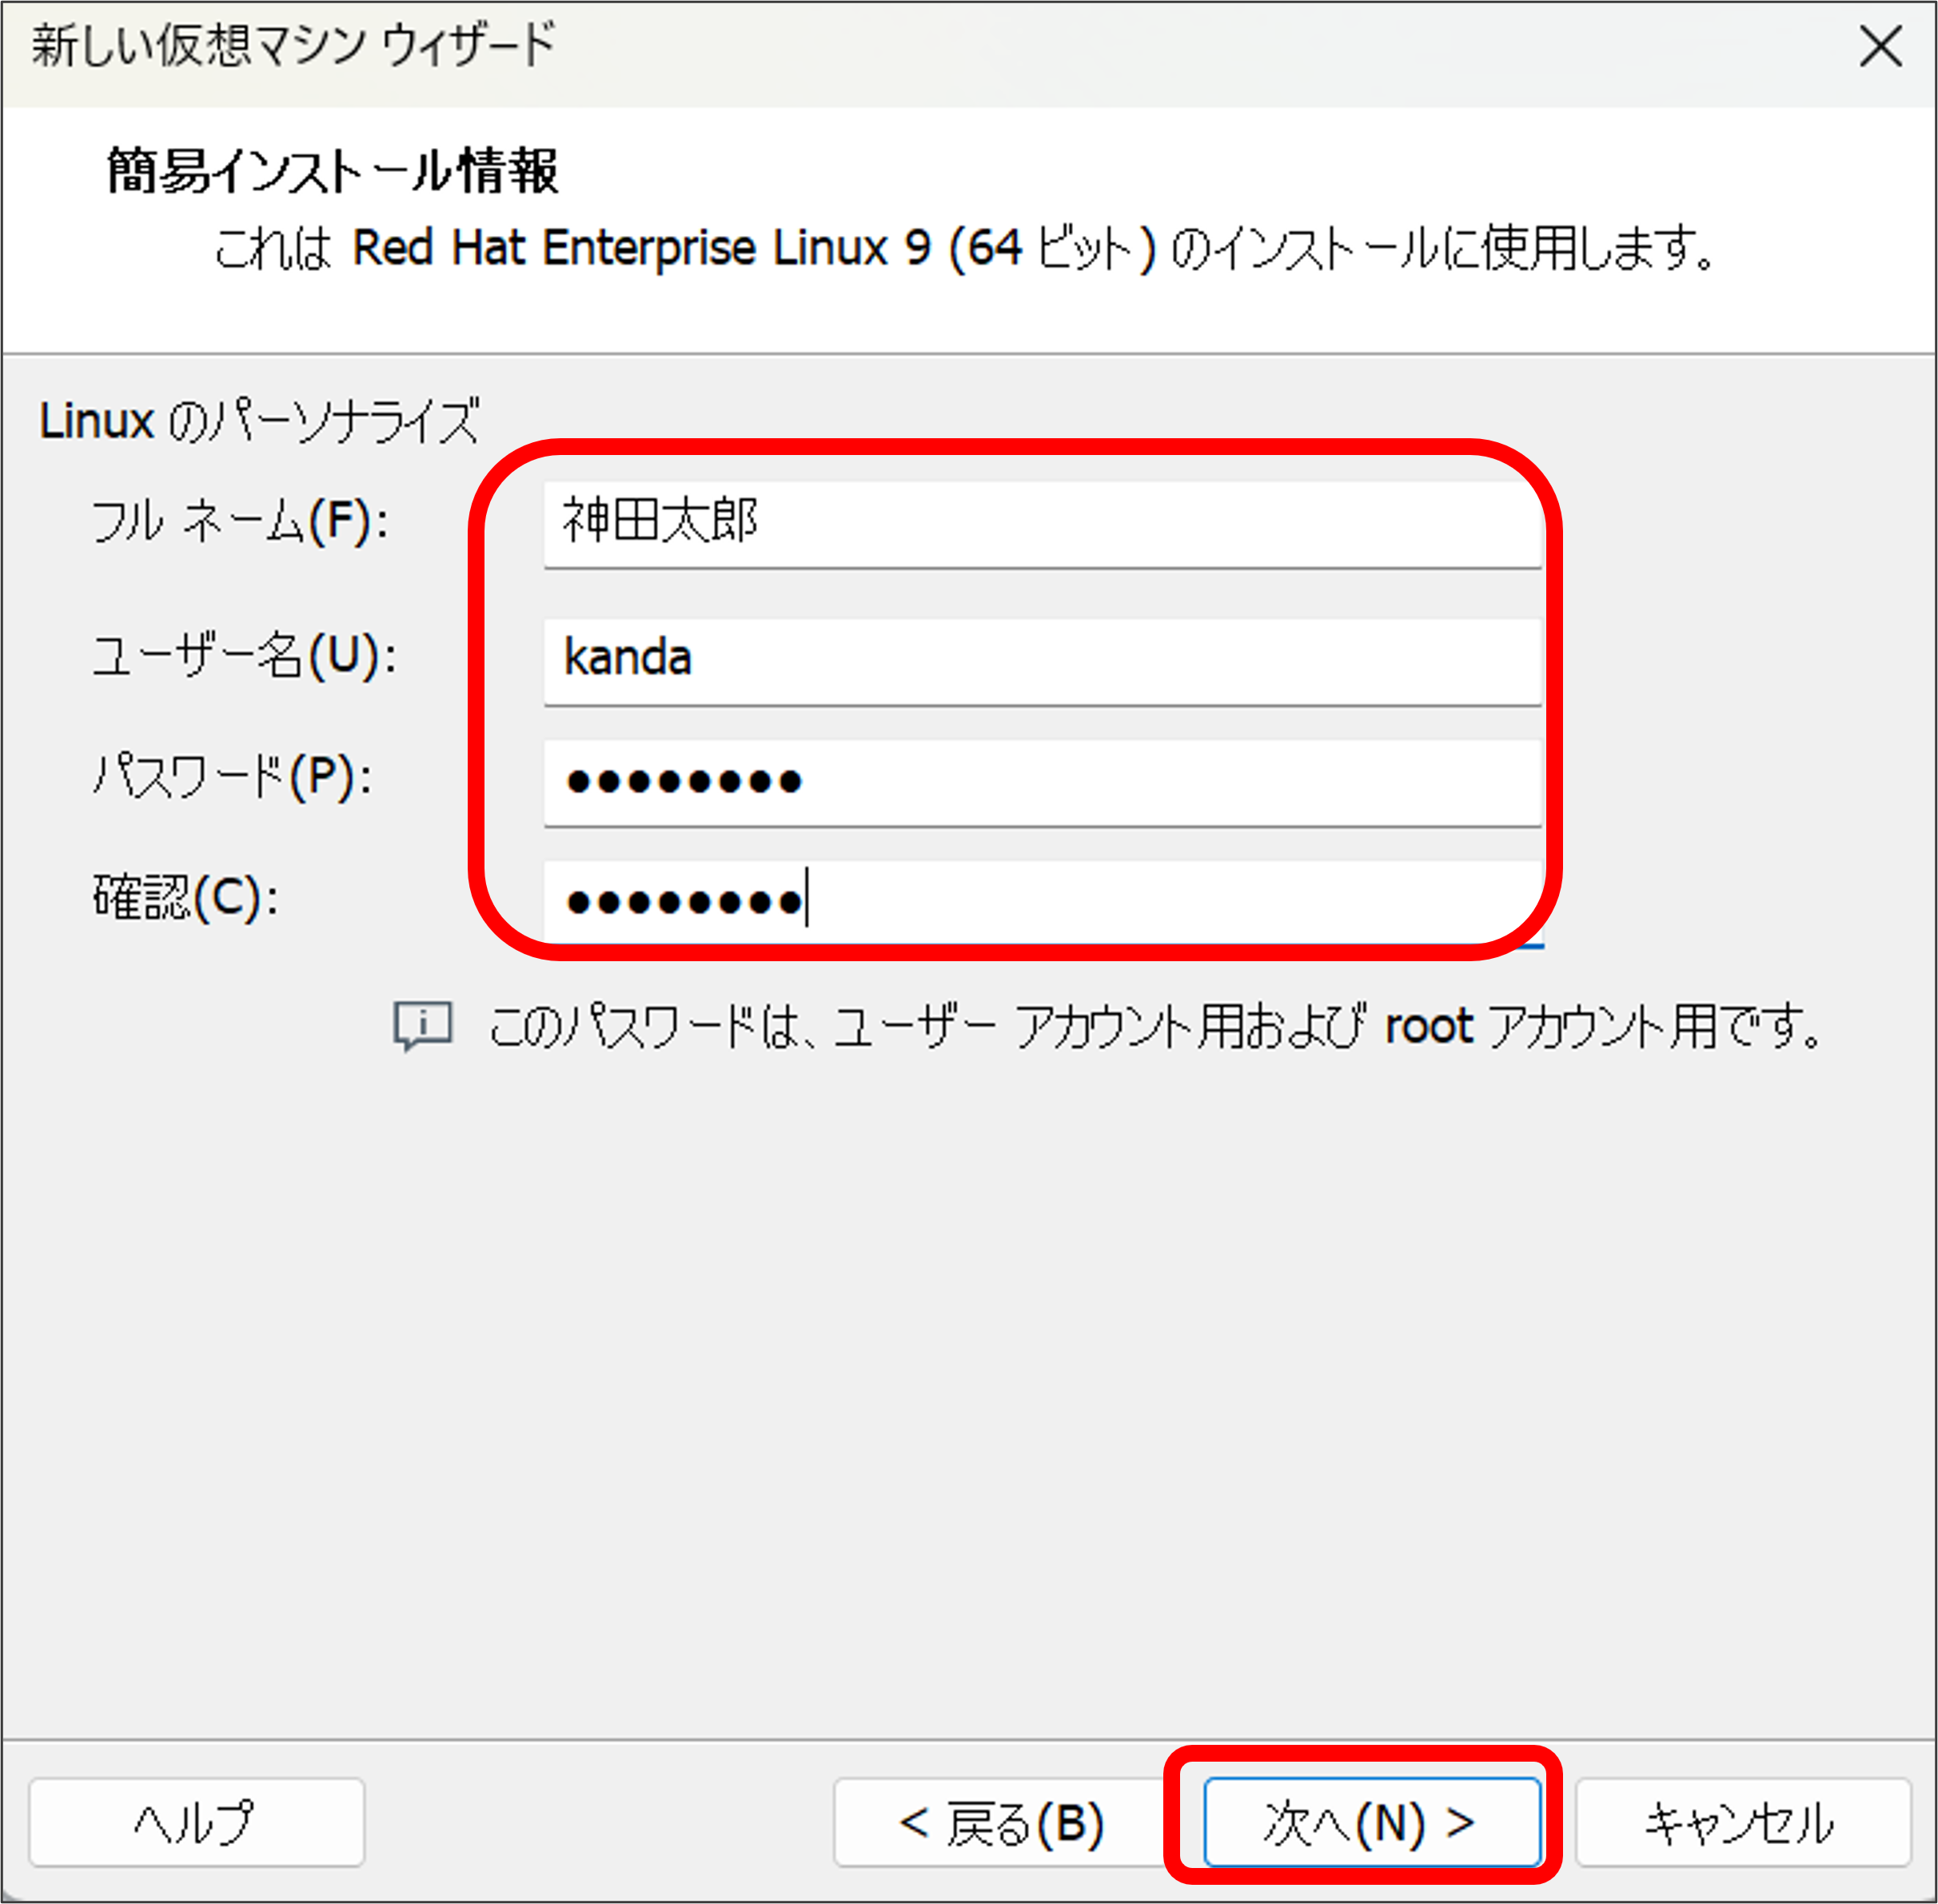Click the bold root word in password note
Viewport: 1938px width, 1904px height.
click(x=1428, y=1026)
